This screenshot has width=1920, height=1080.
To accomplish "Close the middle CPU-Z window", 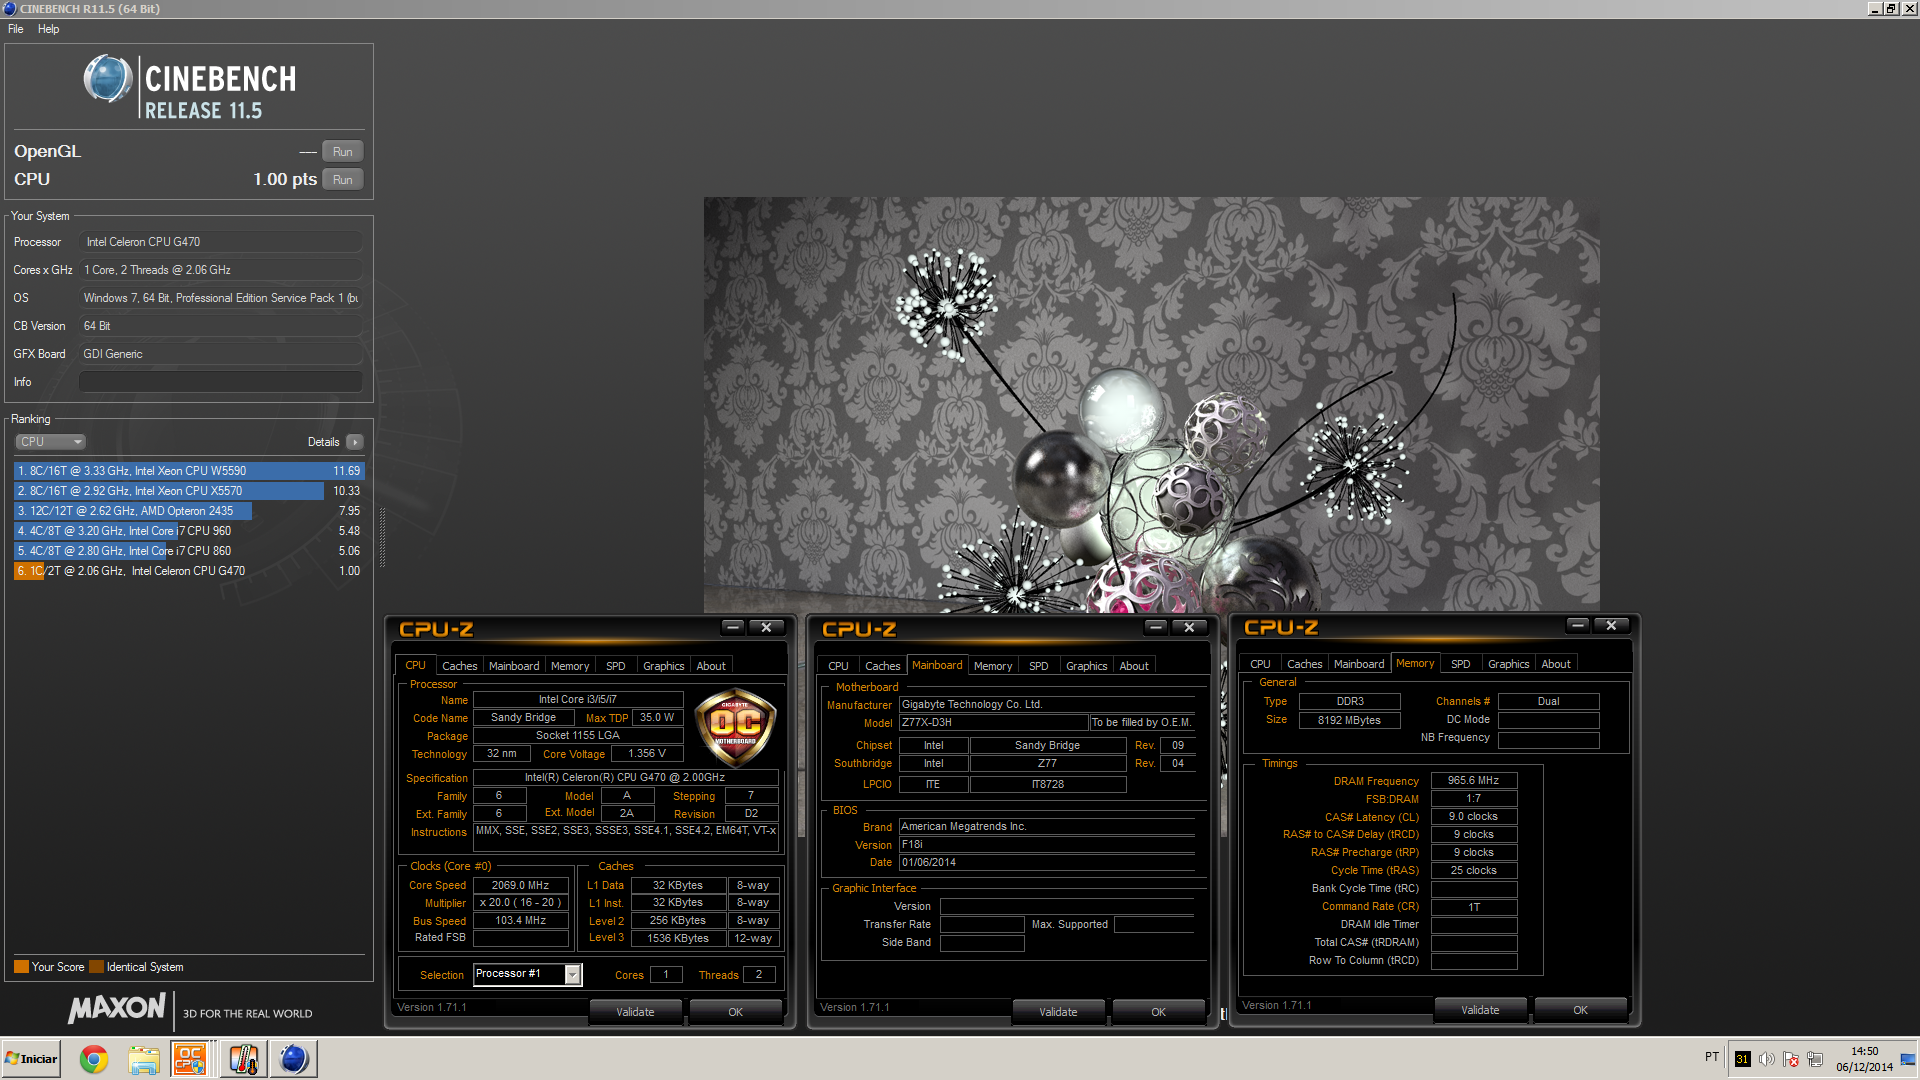I will (x=1190, y=627).
